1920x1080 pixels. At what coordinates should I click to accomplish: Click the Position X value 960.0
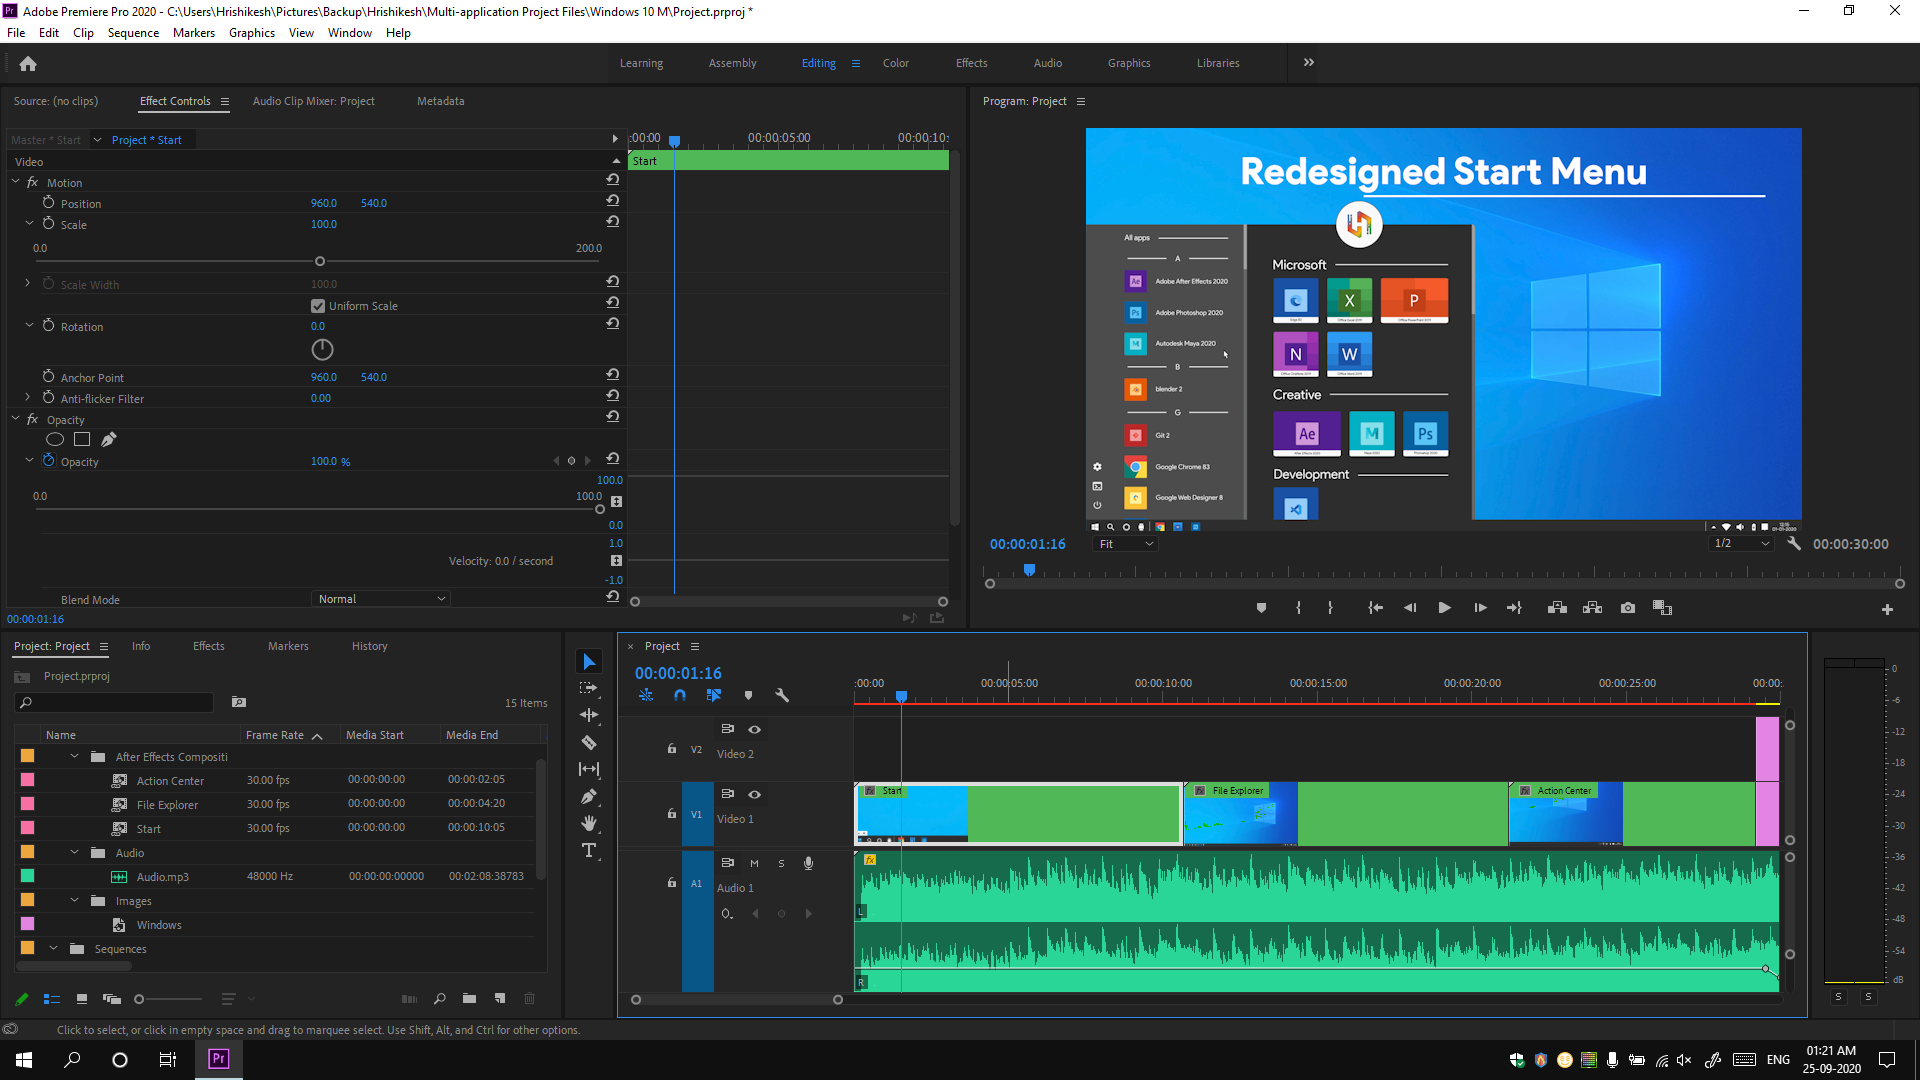[323, 203]
